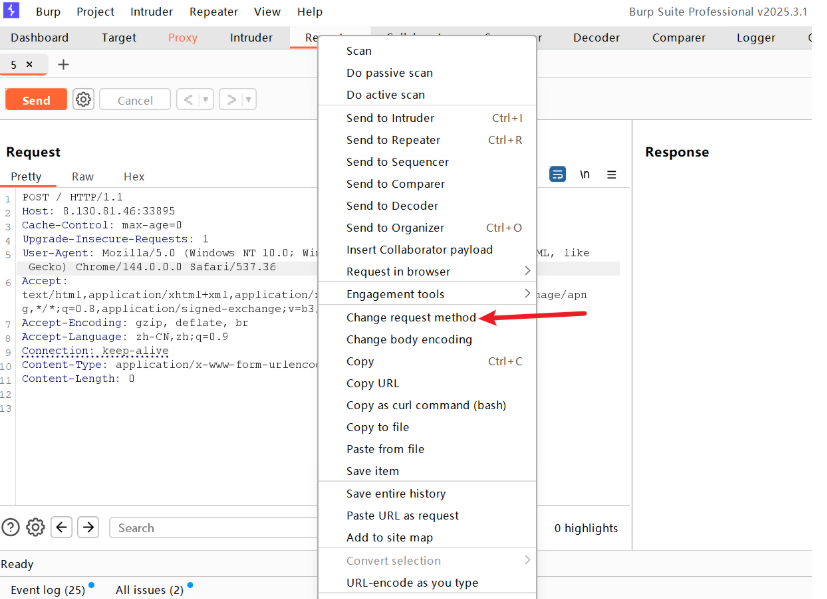Select Send to Repeater
This screenshot has width=827, height=599.
coord(427,140)
